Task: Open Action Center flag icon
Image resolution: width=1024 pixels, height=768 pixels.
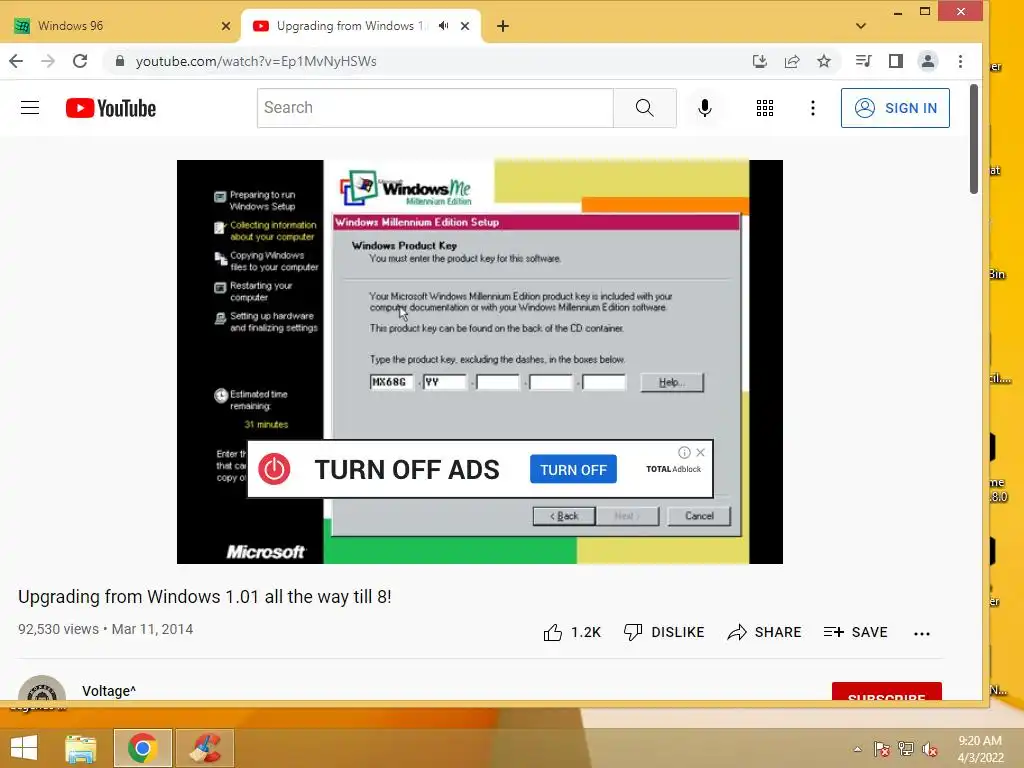Action: (881, 749)
